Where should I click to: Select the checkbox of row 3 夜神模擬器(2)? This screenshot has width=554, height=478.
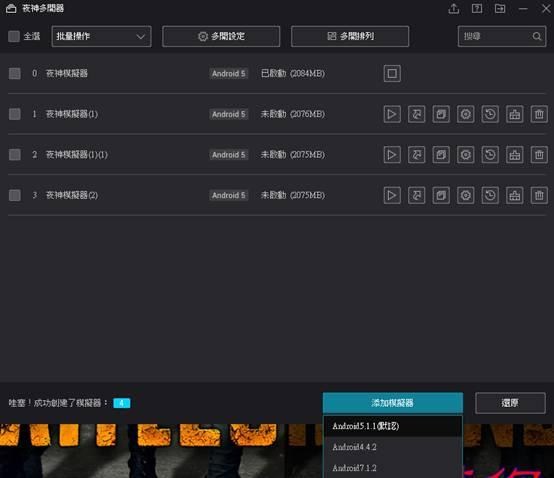[14, 195]
